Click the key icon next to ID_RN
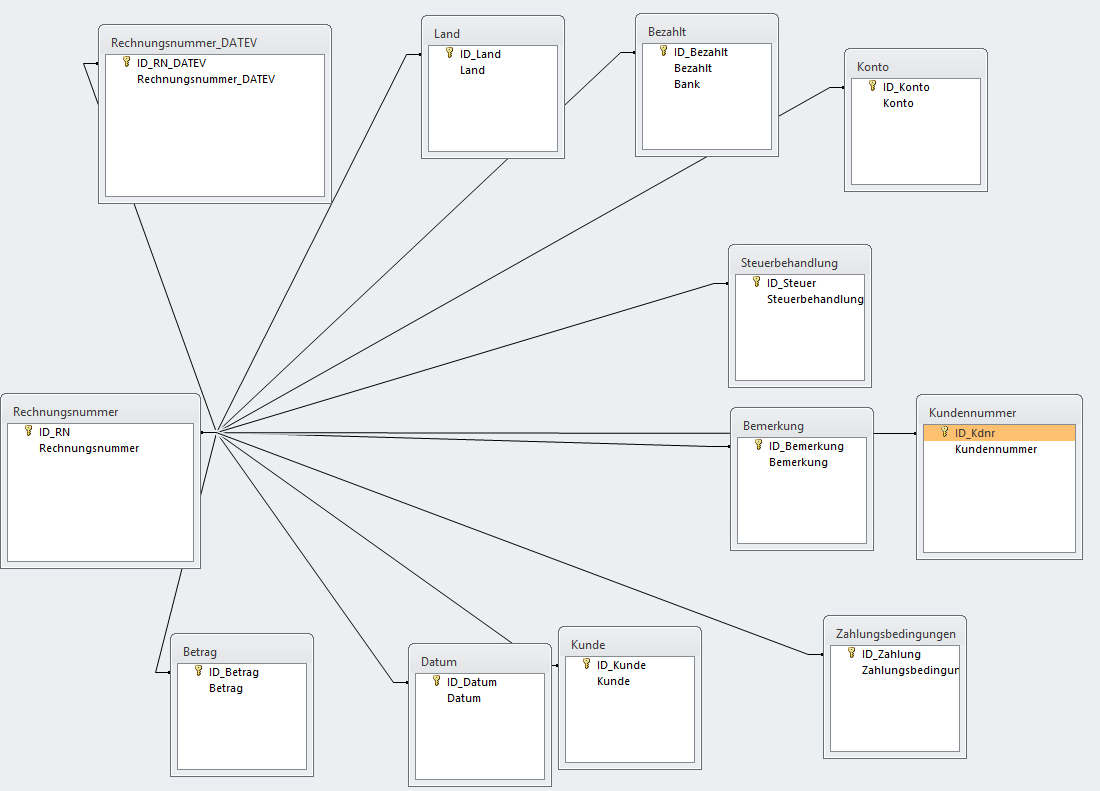 coord(29,431)
